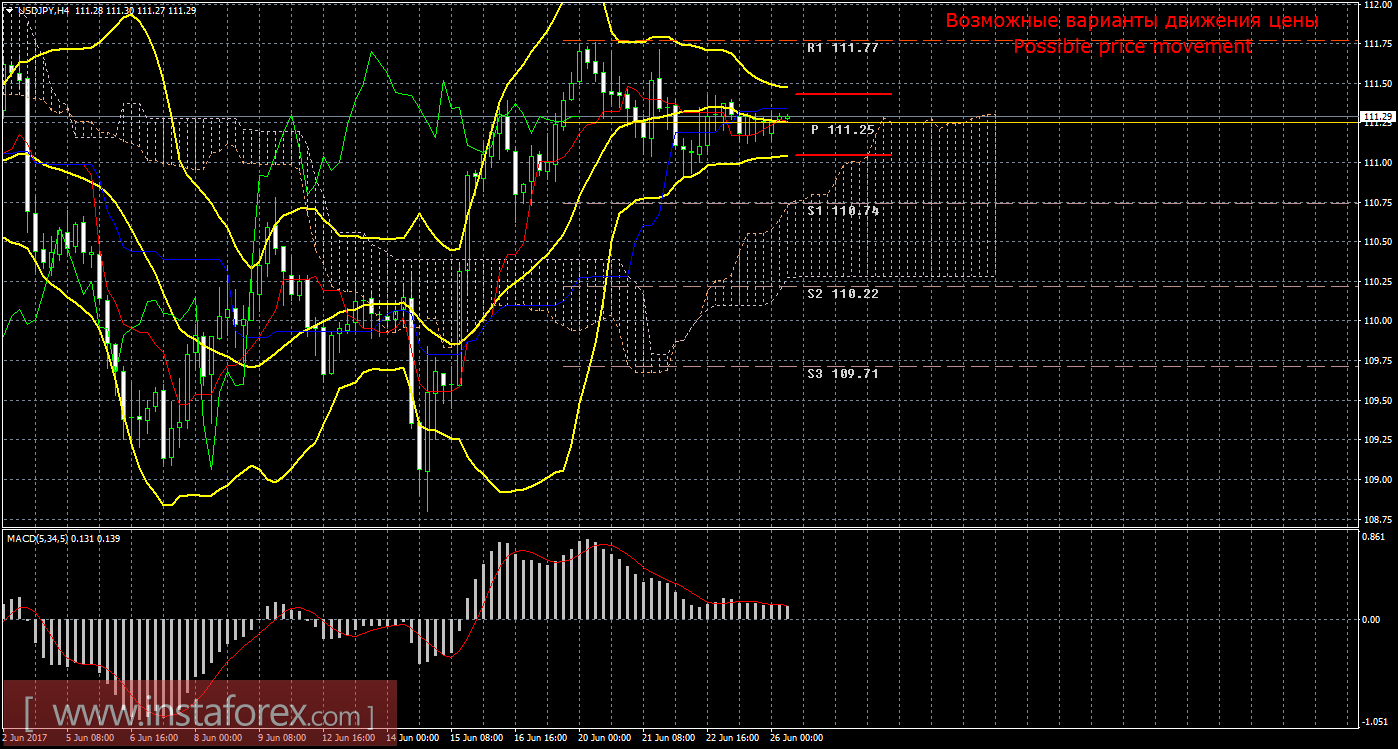Click the 26 Jun 00:00 time label
Viewport: 1398px width, 749px height.
[x=796, y=738]
